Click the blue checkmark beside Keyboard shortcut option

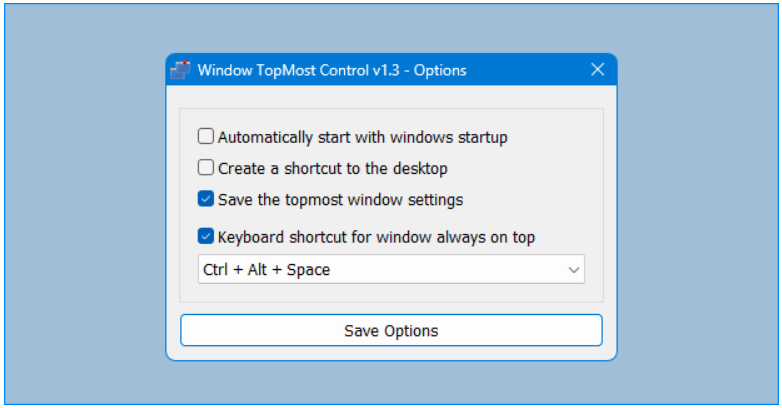pos(206,237)
